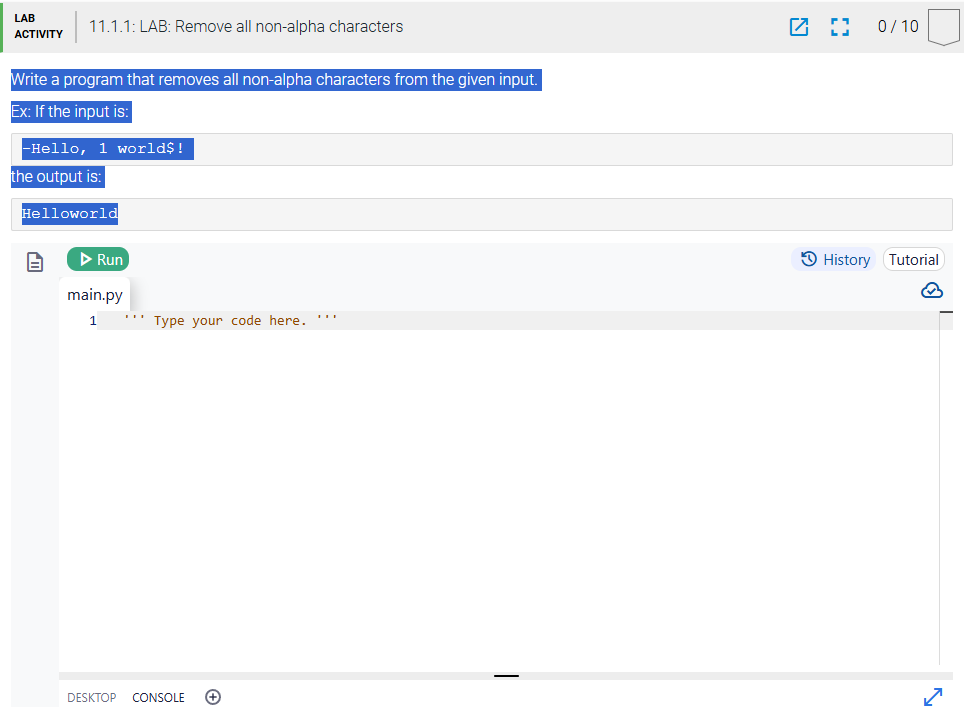Click the history clock icon

pyautogui.click(x=808, y=259)
